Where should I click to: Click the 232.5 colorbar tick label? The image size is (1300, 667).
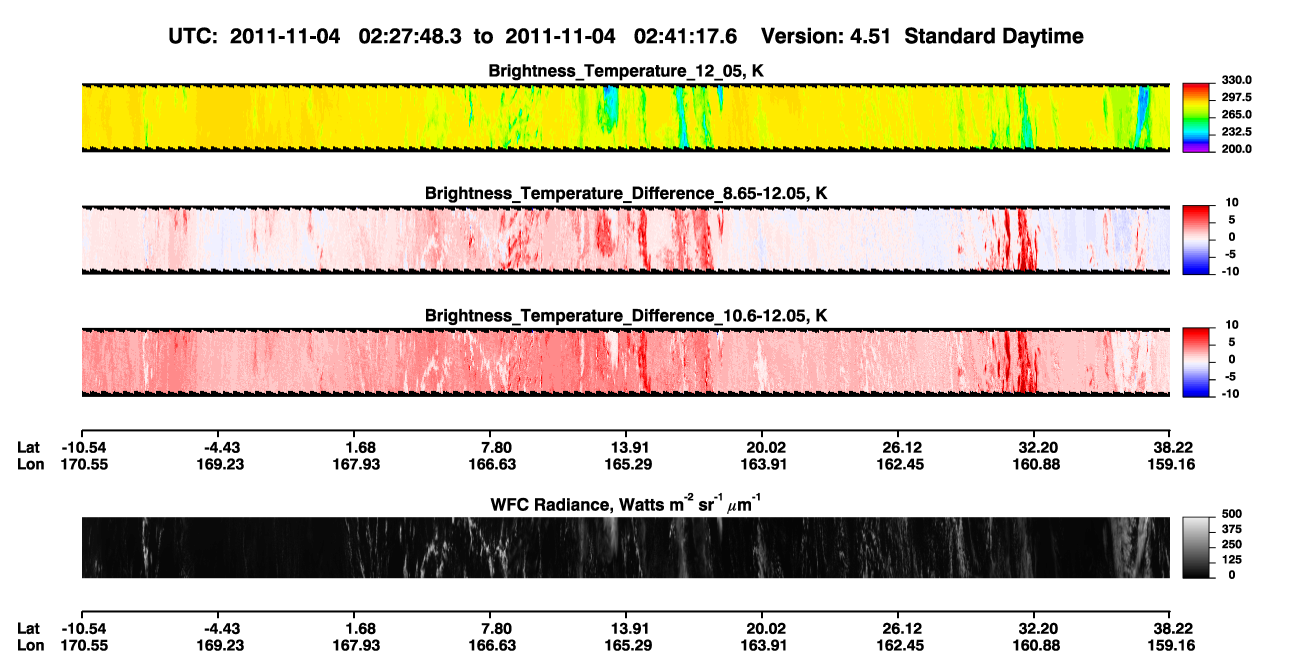(1237, 132)
